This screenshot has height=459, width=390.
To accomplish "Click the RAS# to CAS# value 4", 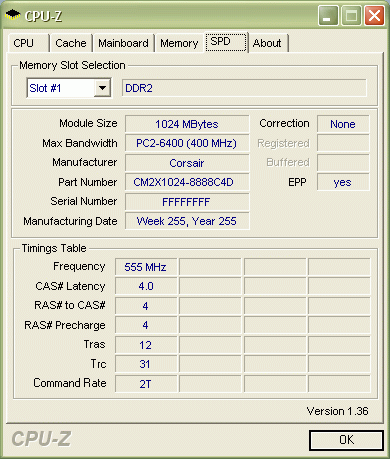I will (x=146, y=306).
